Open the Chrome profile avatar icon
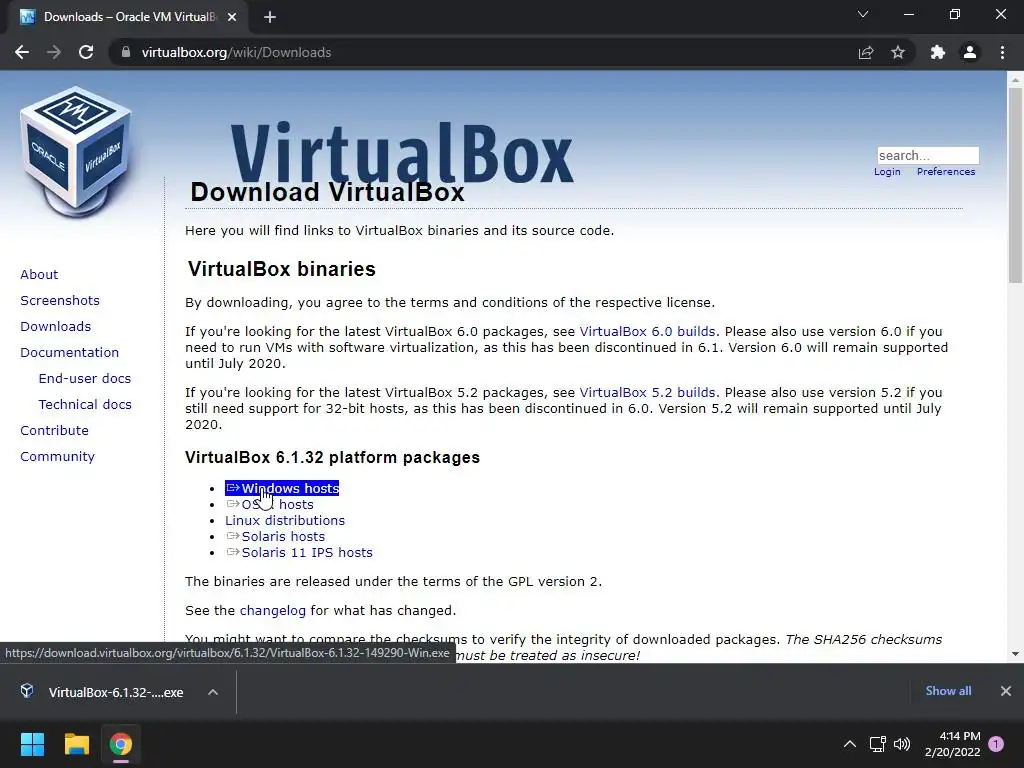 970,52
